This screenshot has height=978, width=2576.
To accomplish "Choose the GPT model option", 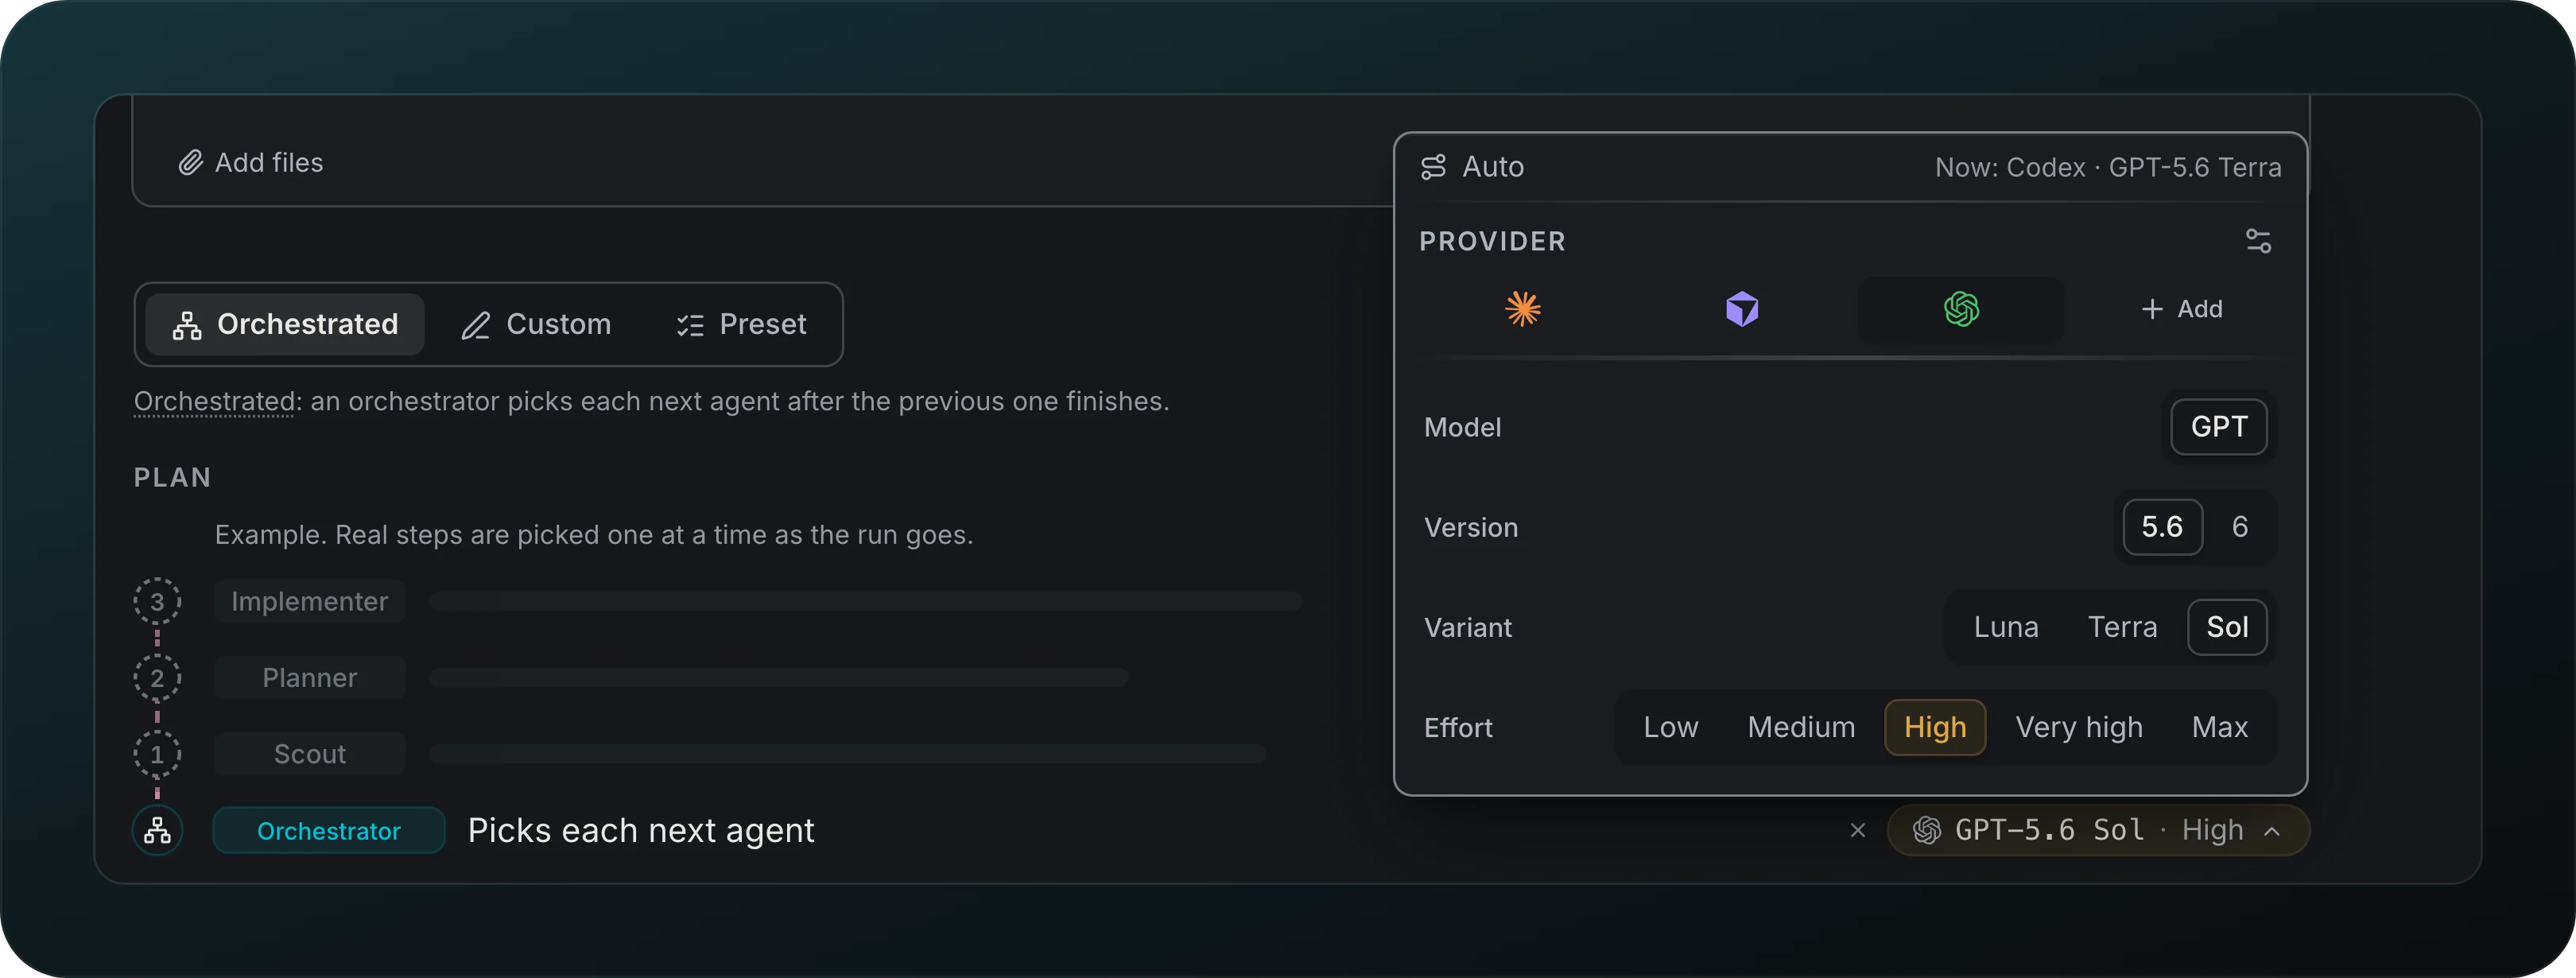I will point(2218,427).
